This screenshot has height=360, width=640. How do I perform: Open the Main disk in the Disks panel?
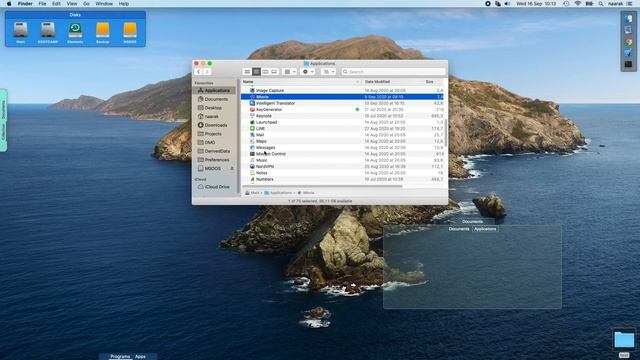pos(20,31)
